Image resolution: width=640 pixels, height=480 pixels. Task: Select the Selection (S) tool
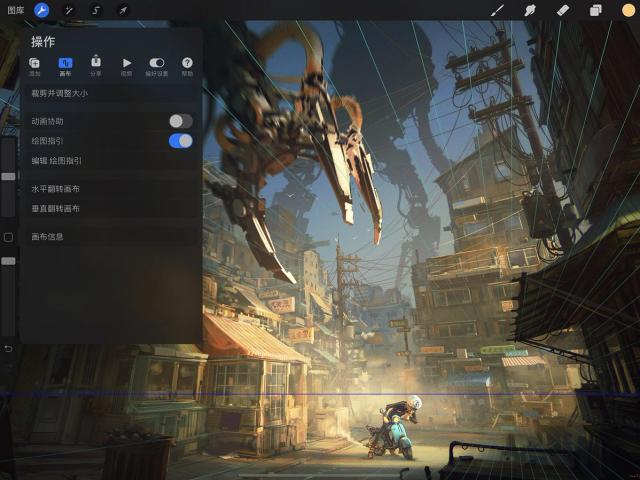click(x=96, y=10)
